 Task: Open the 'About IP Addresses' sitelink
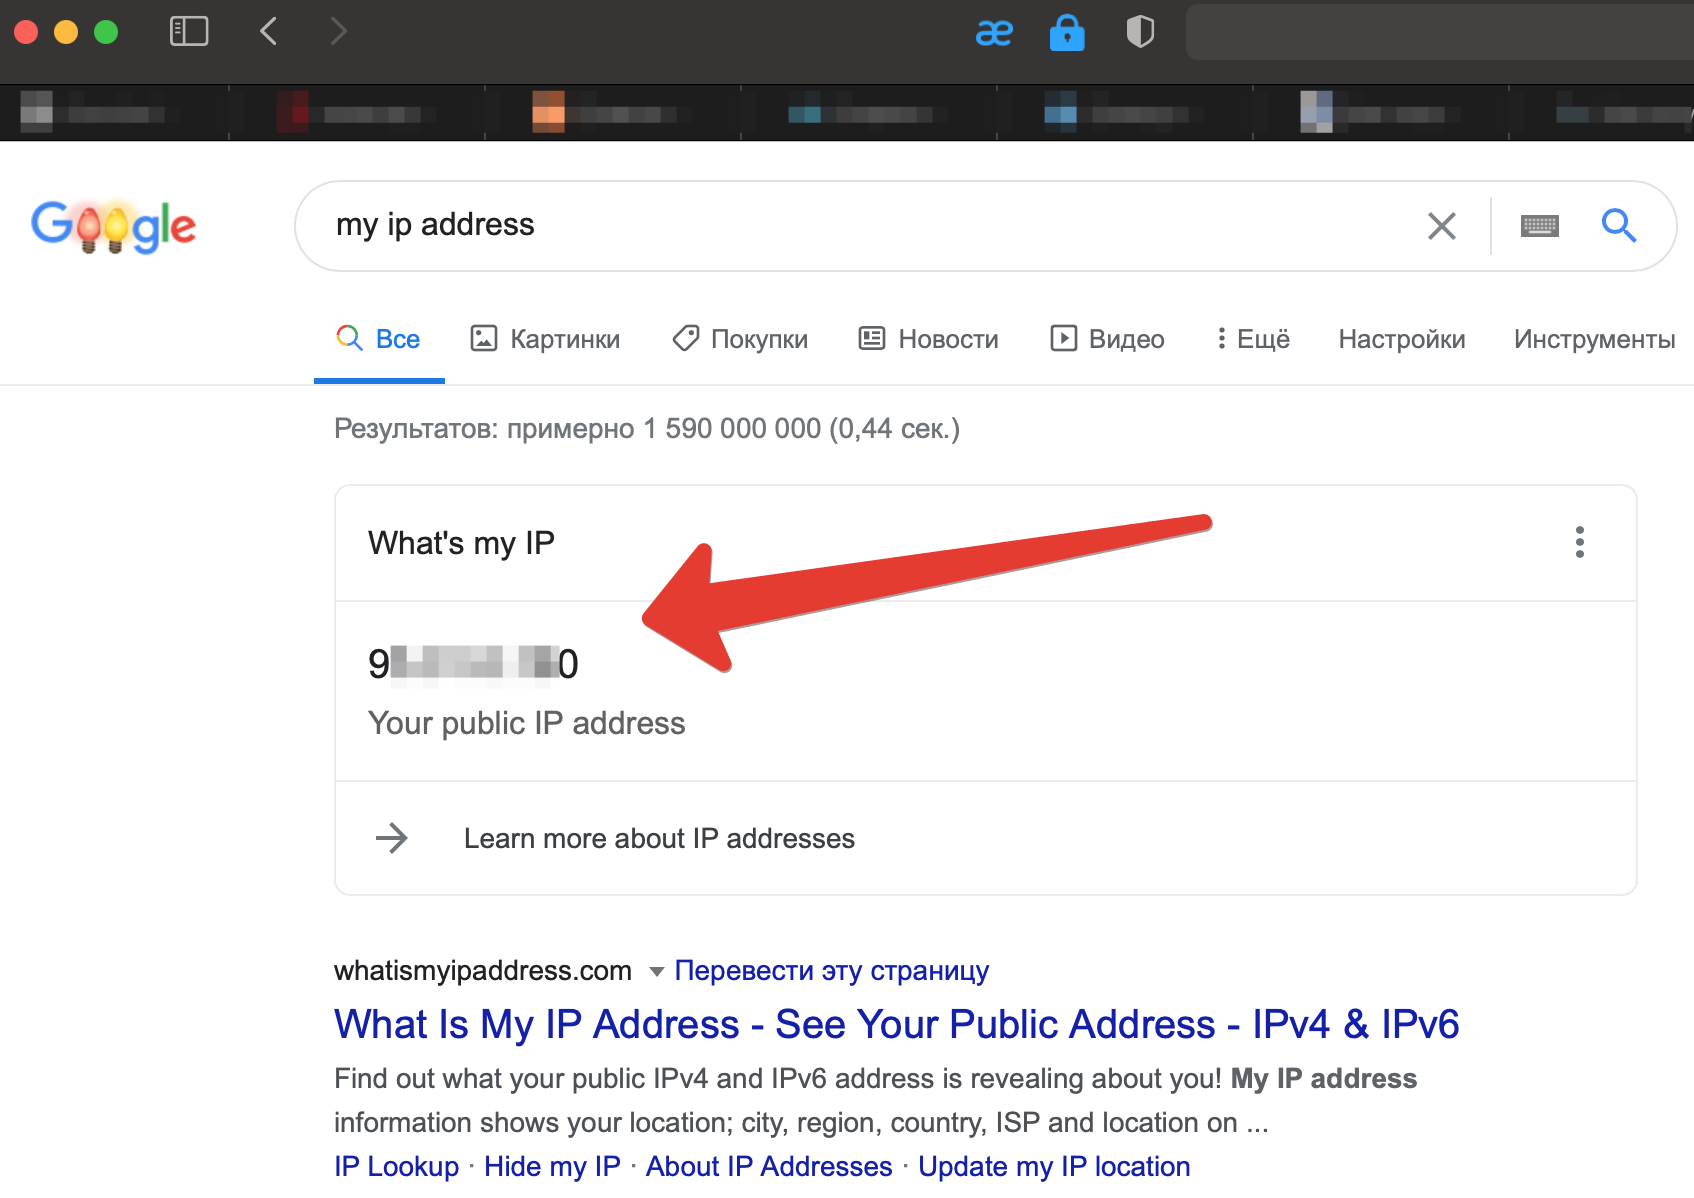coord(769,1166)
